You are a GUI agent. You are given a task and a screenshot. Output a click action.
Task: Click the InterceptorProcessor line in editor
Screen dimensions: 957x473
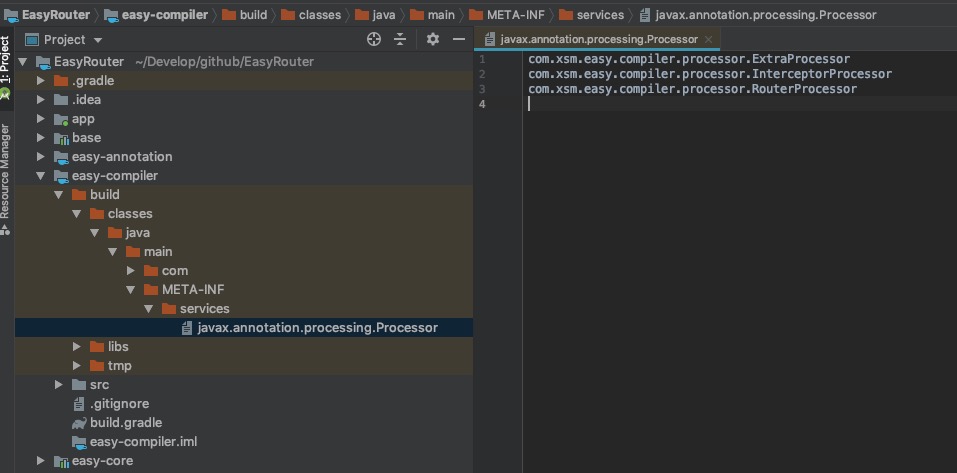(710, 74)
